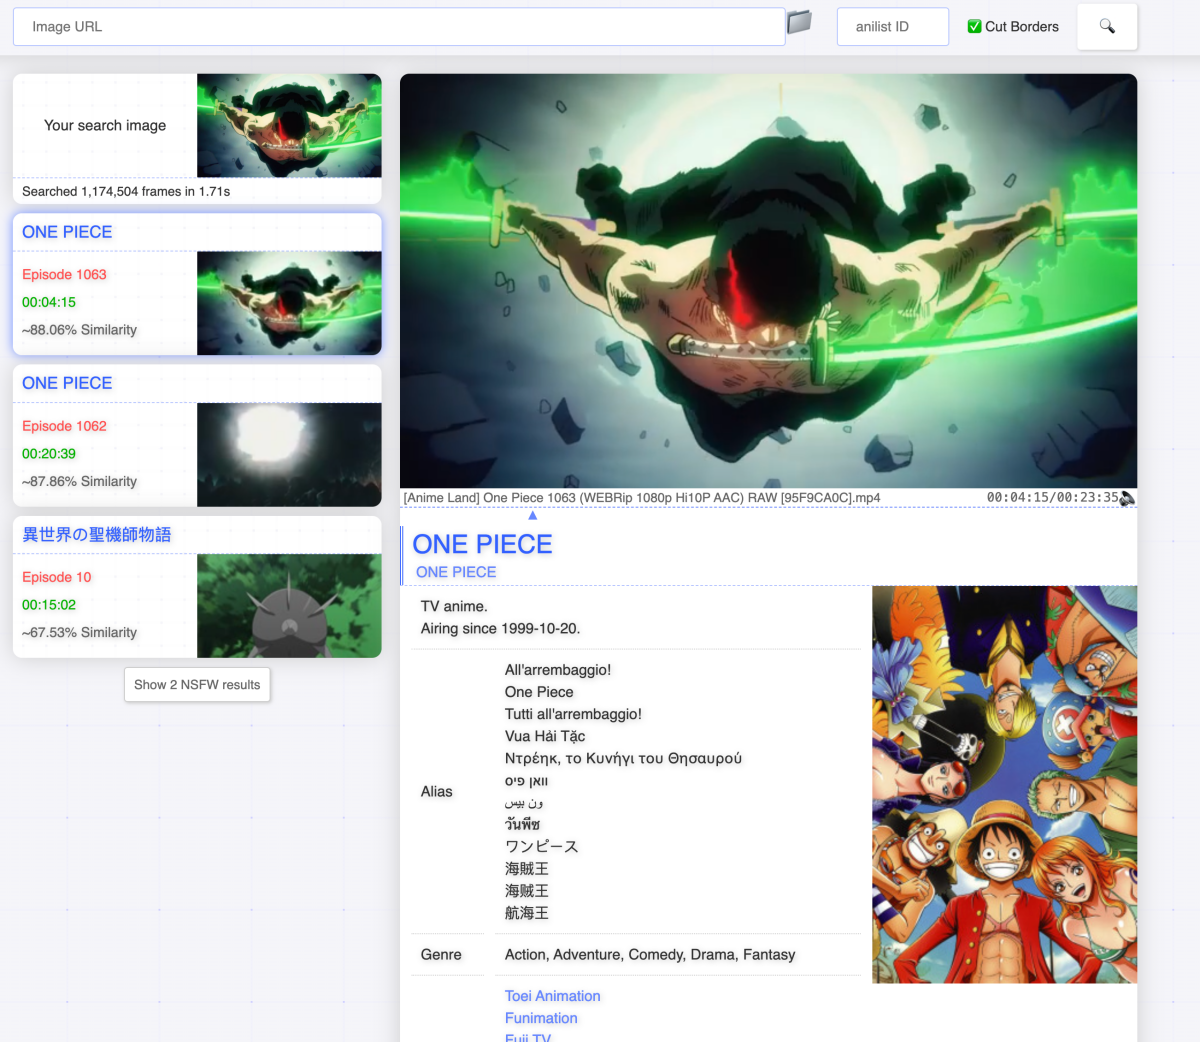This screenshot has height=1042, width=1200.
Task: Click the 'Airing since 1999-10-20.' text
Action: coord(500,629)
